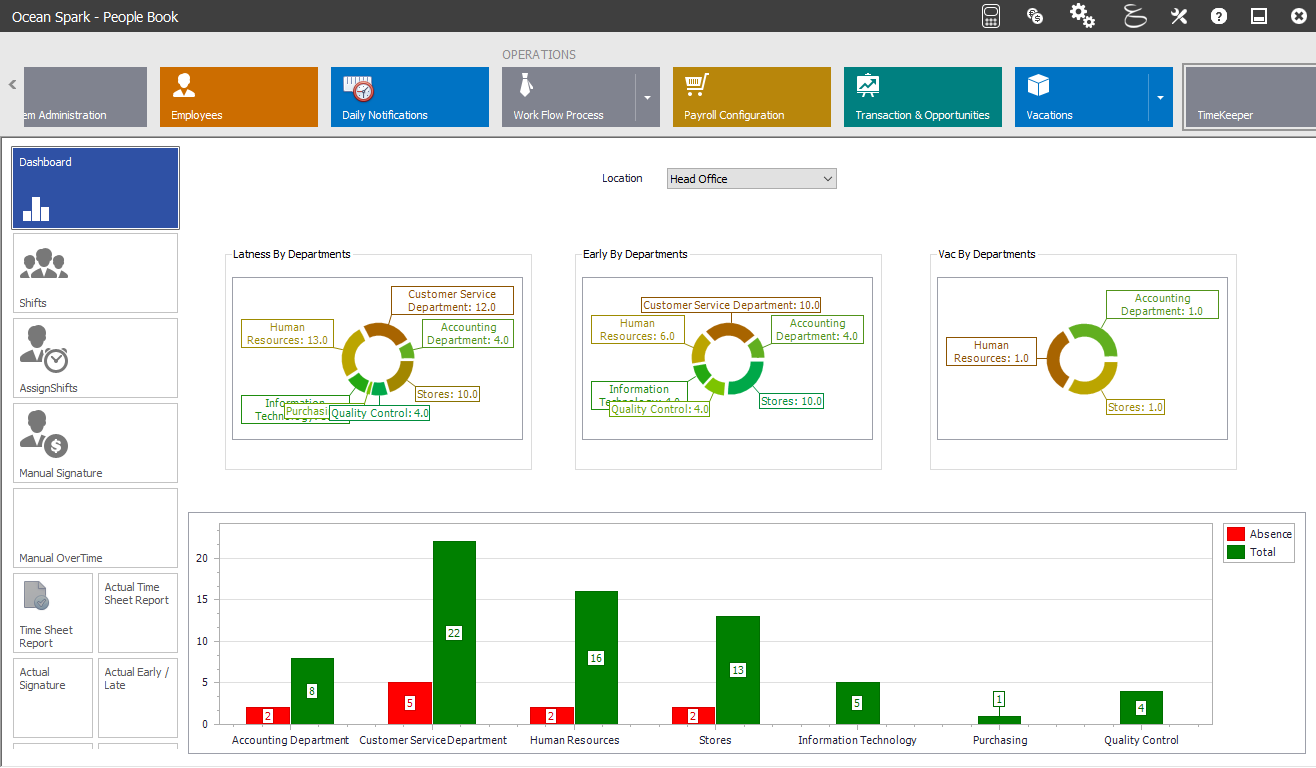Viewport: 1316px width, 768px height.
Task: Click the currency coins icon in title bar
Action: (1035, 16)
